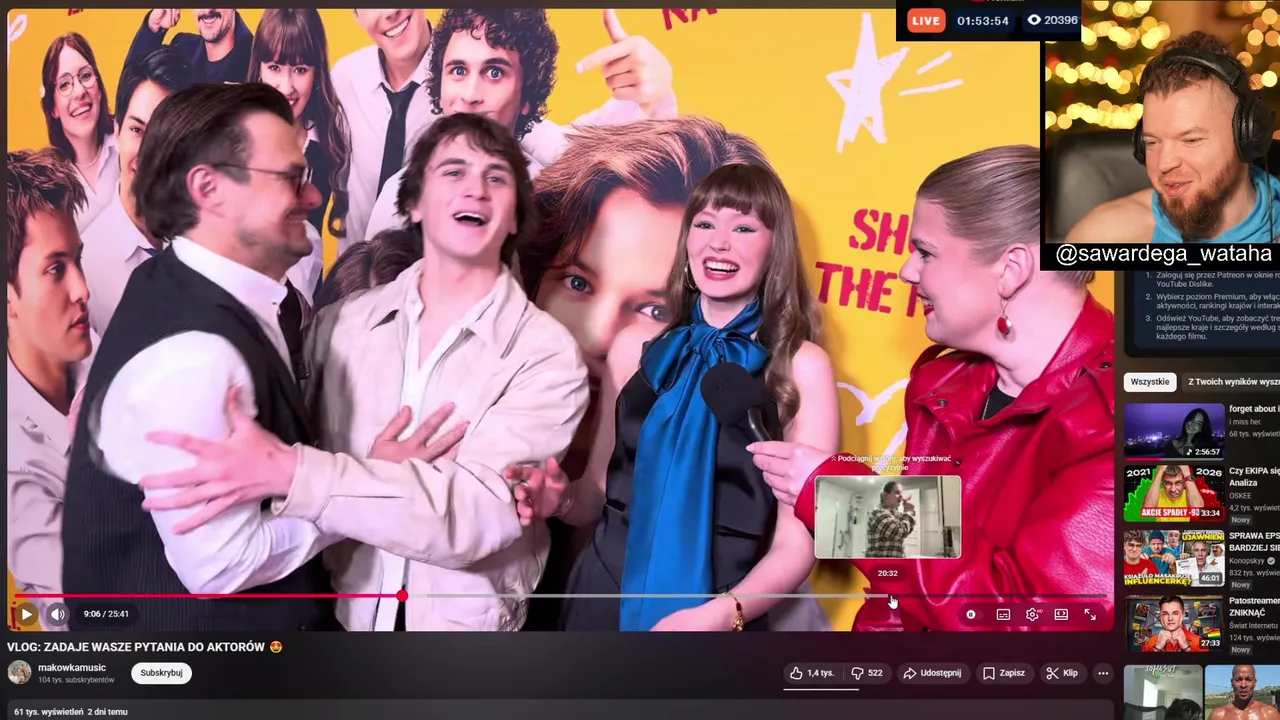Screen dimensions: 1280x720
Task: Open the 'forget about it' video thumbnail
Action: [x=1174, y=430]
